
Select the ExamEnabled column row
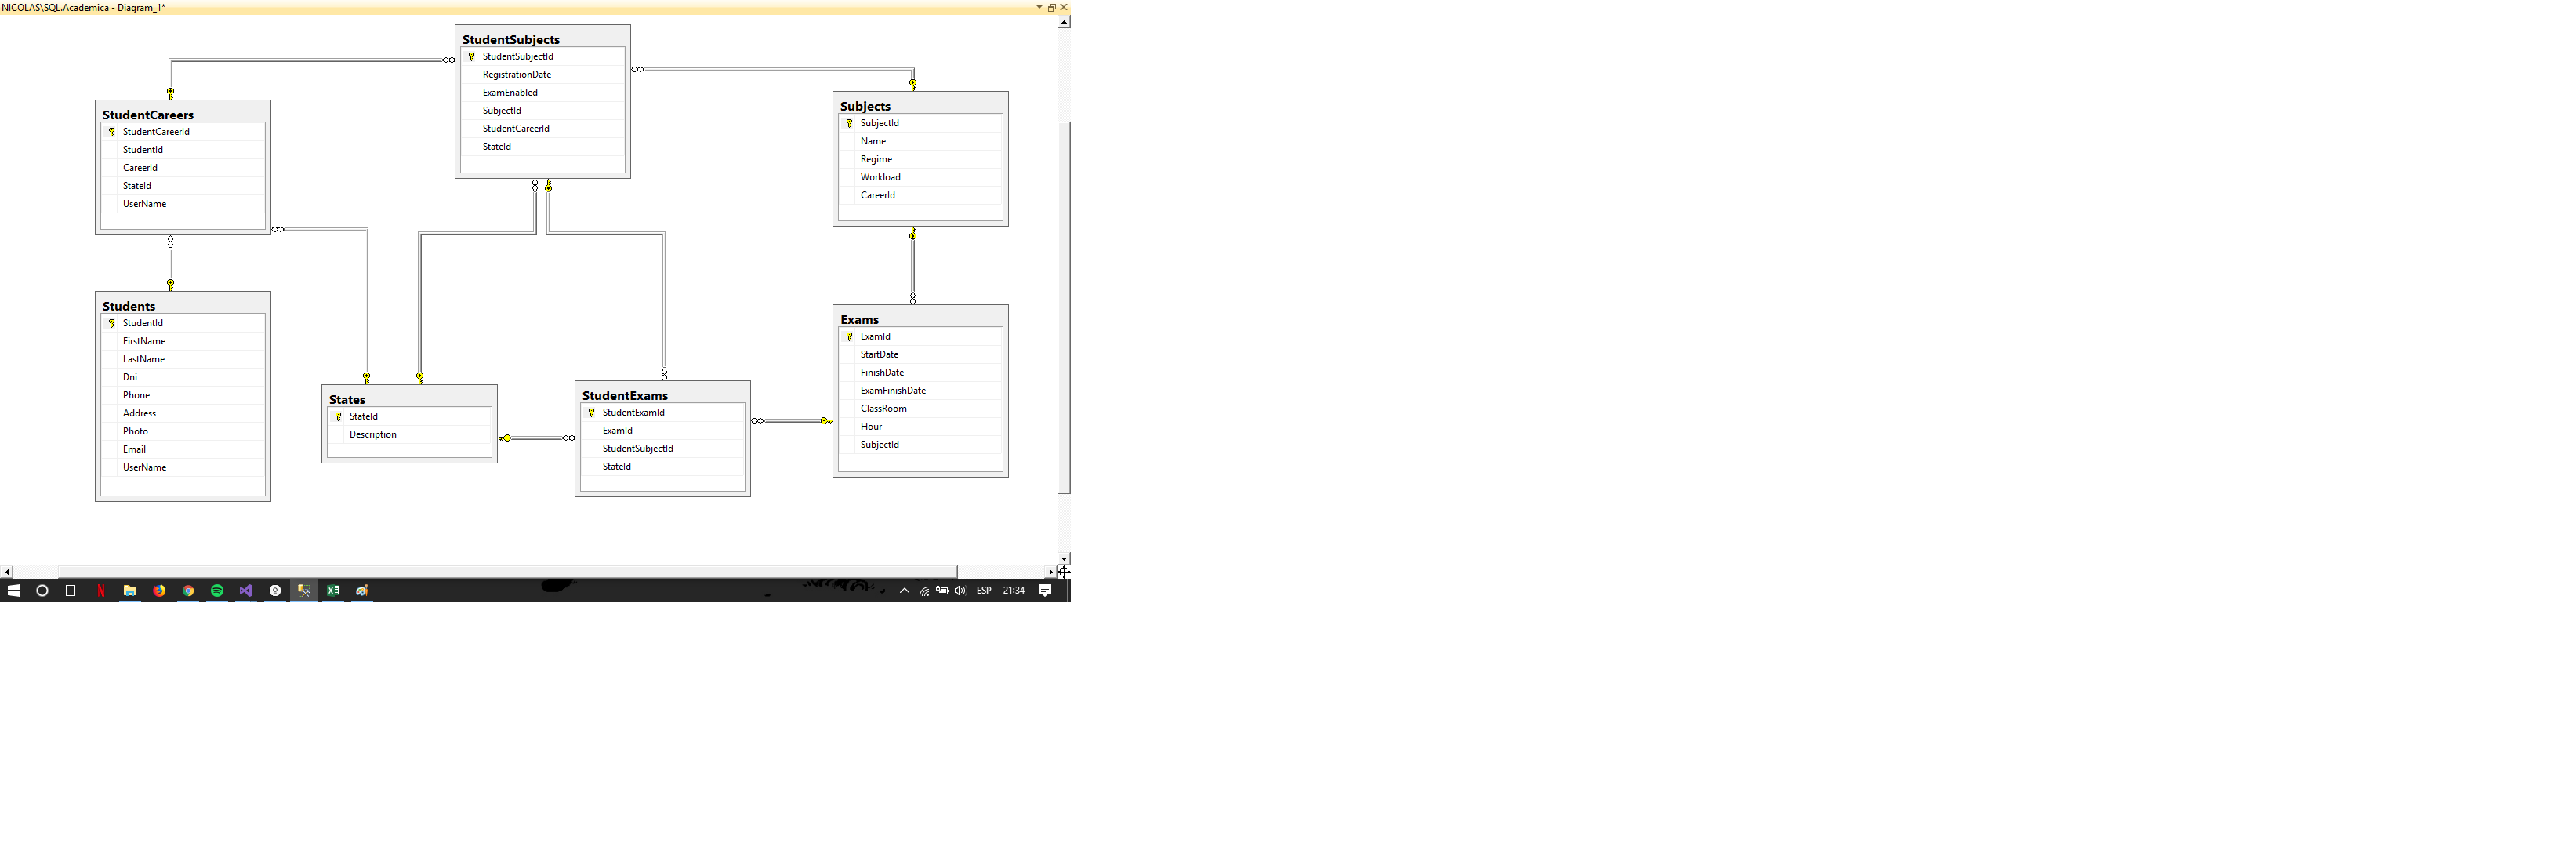(x=543, y=93)
